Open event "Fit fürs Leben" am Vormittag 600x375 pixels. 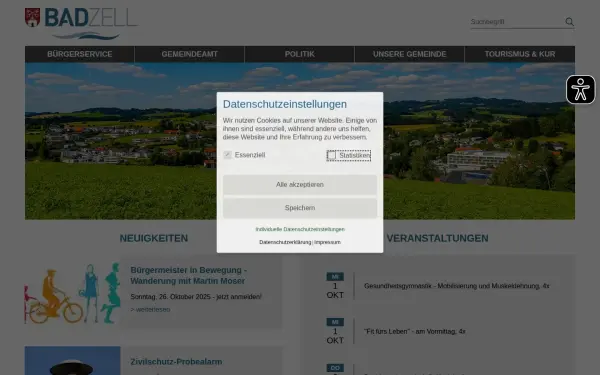(x=415, y=331)
